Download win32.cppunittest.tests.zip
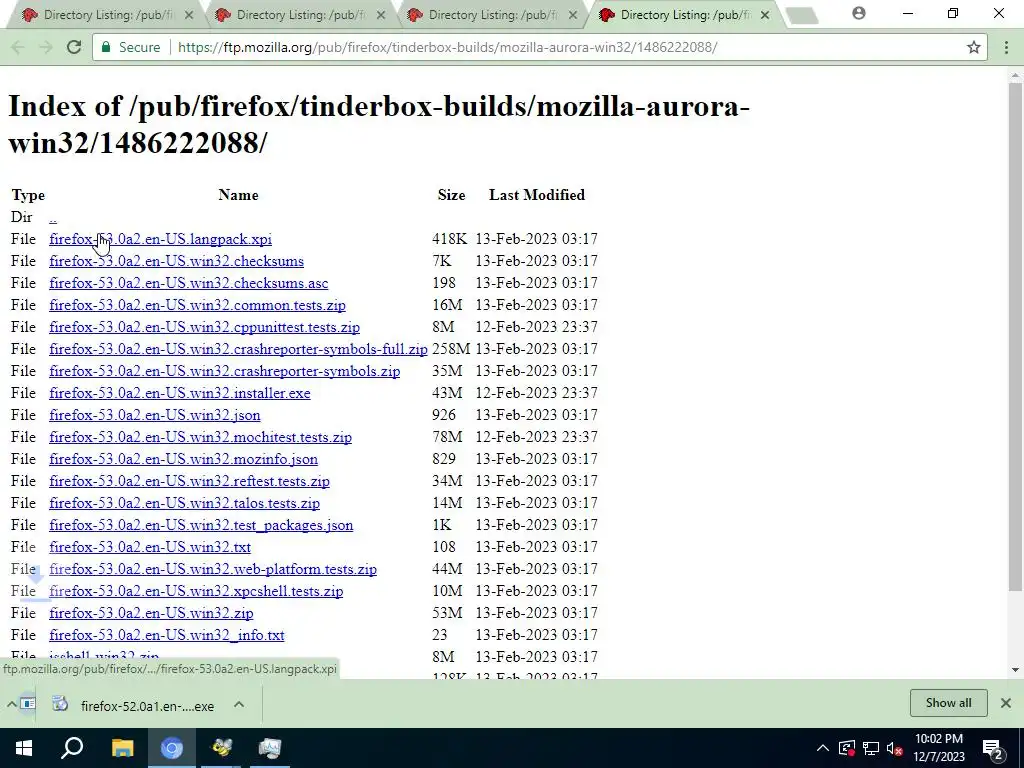This screenshot has width=1024, height=768. point(204,327)
